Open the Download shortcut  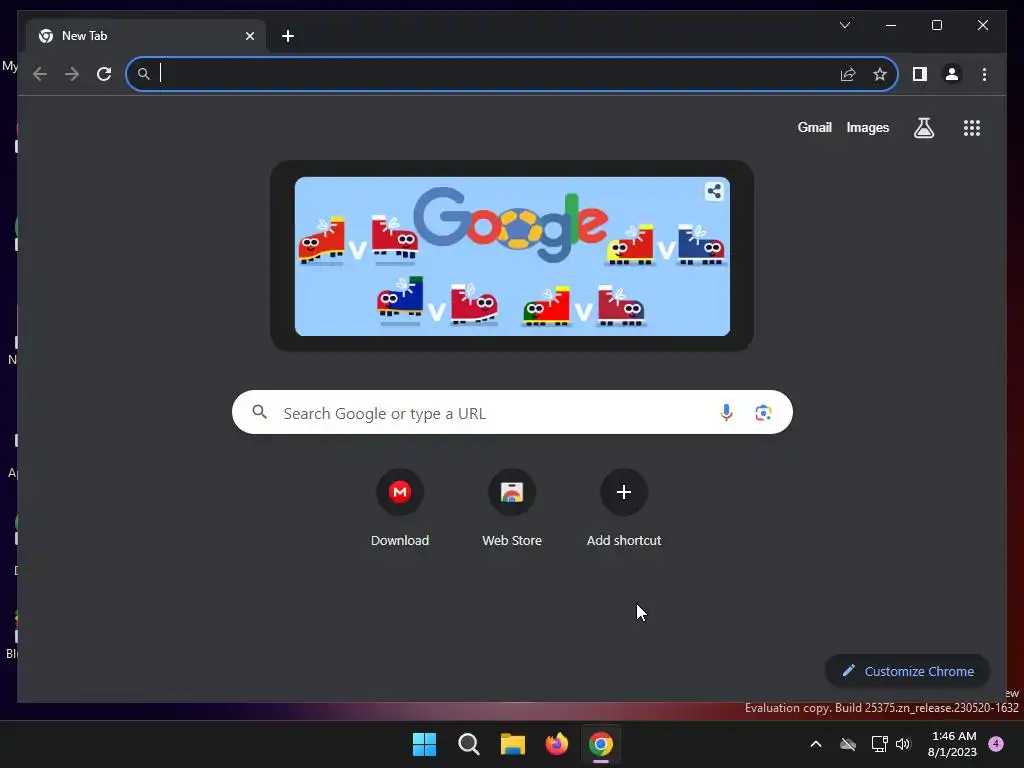coord(400,508)
